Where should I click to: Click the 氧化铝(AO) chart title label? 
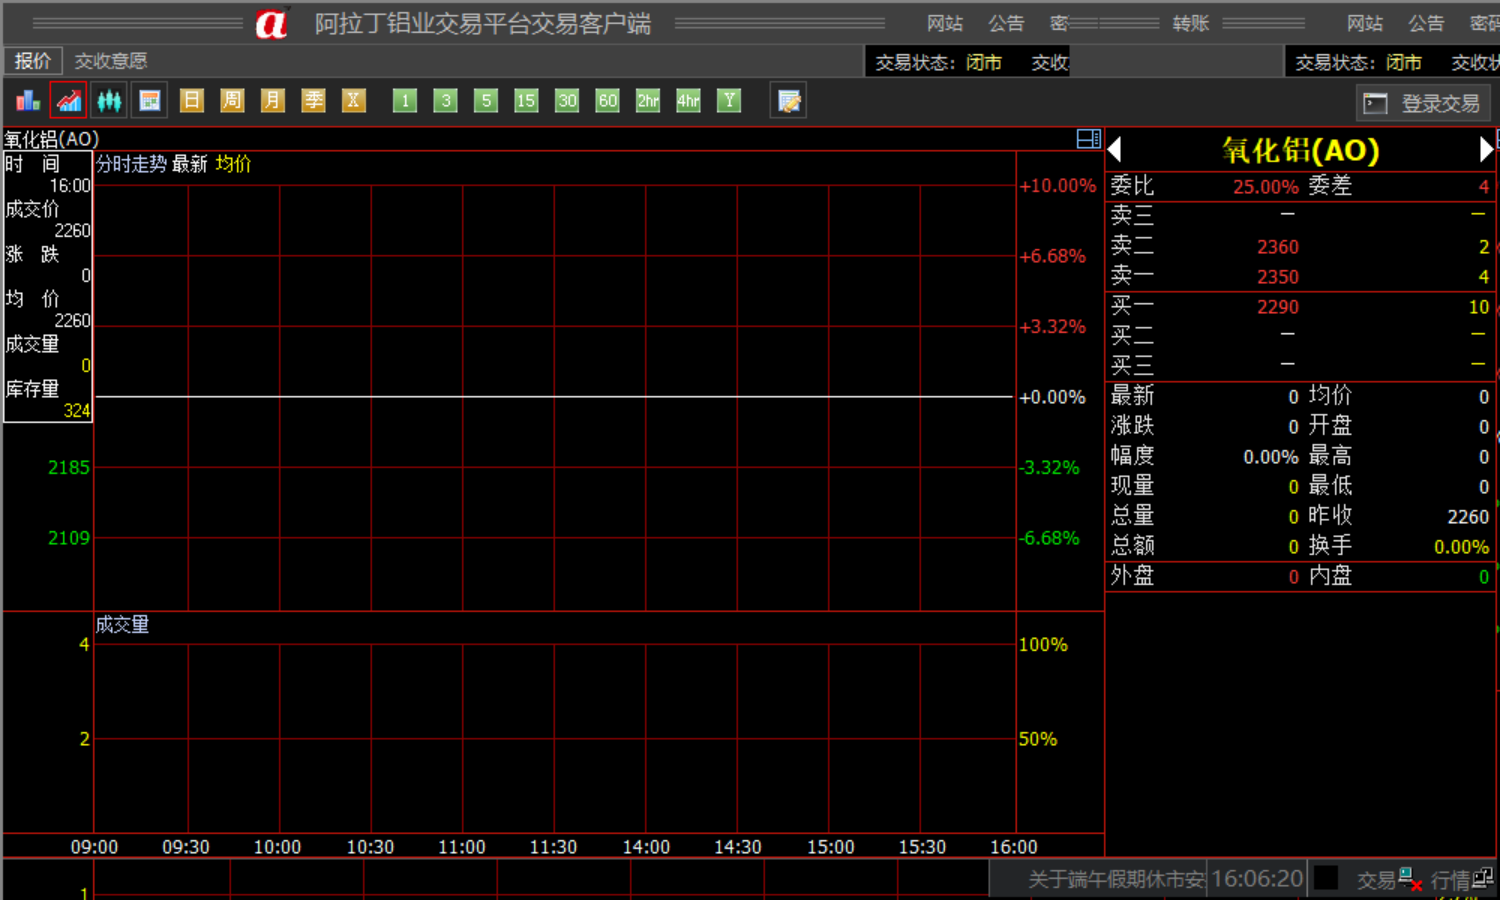click(x=51, y=139)
